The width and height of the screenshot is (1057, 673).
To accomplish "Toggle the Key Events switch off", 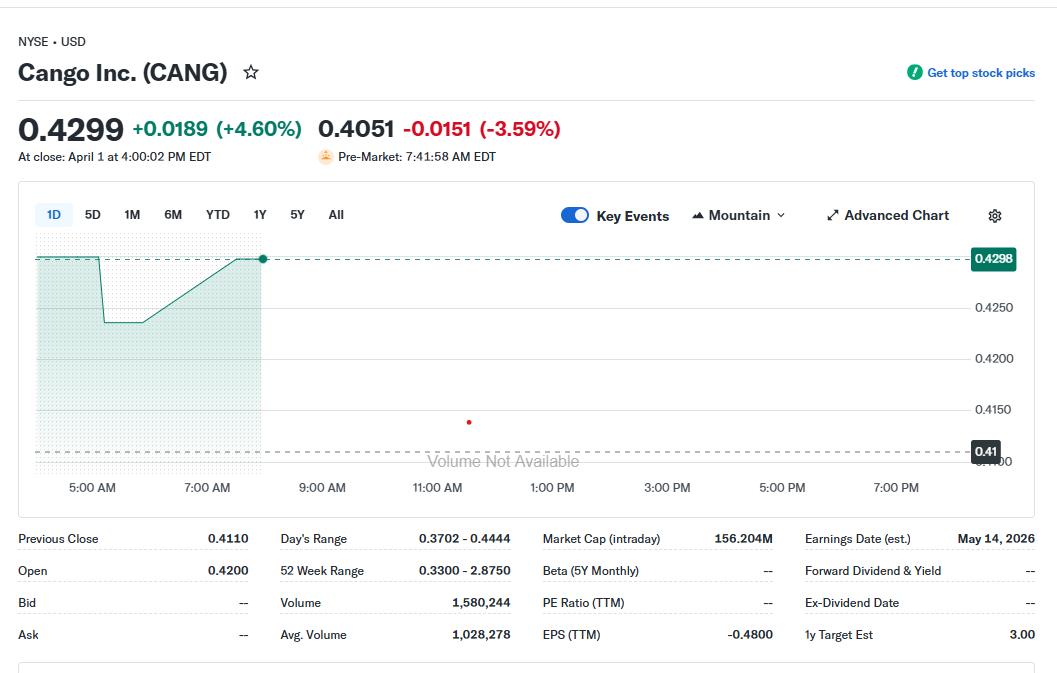I will 575,215.
